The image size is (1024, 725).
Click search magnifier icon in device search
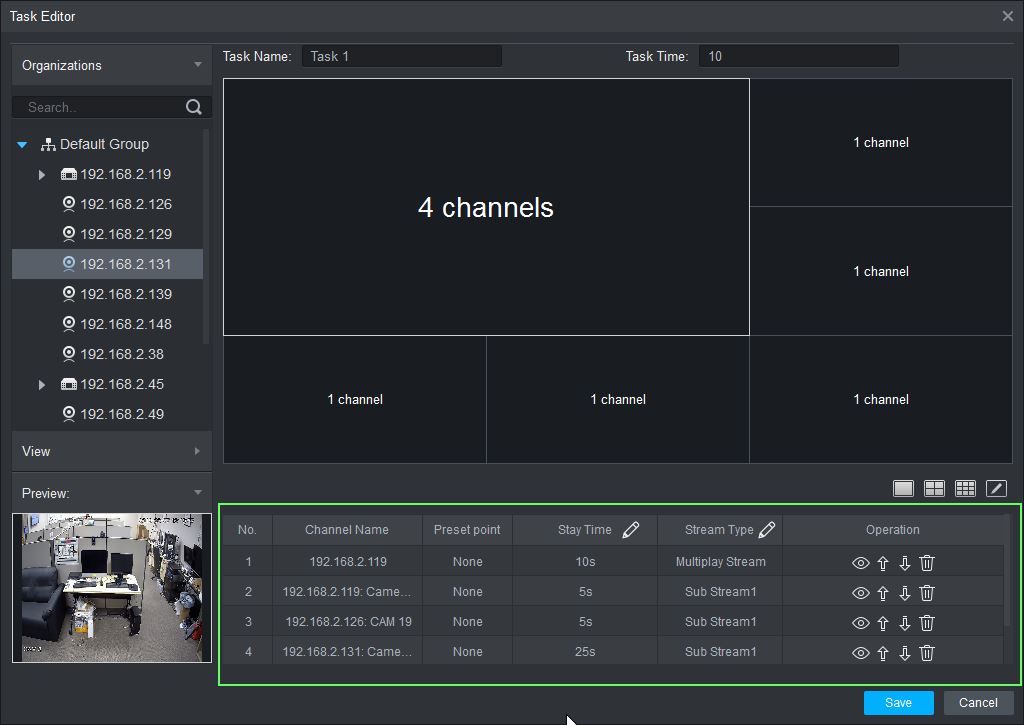(194, 107)
